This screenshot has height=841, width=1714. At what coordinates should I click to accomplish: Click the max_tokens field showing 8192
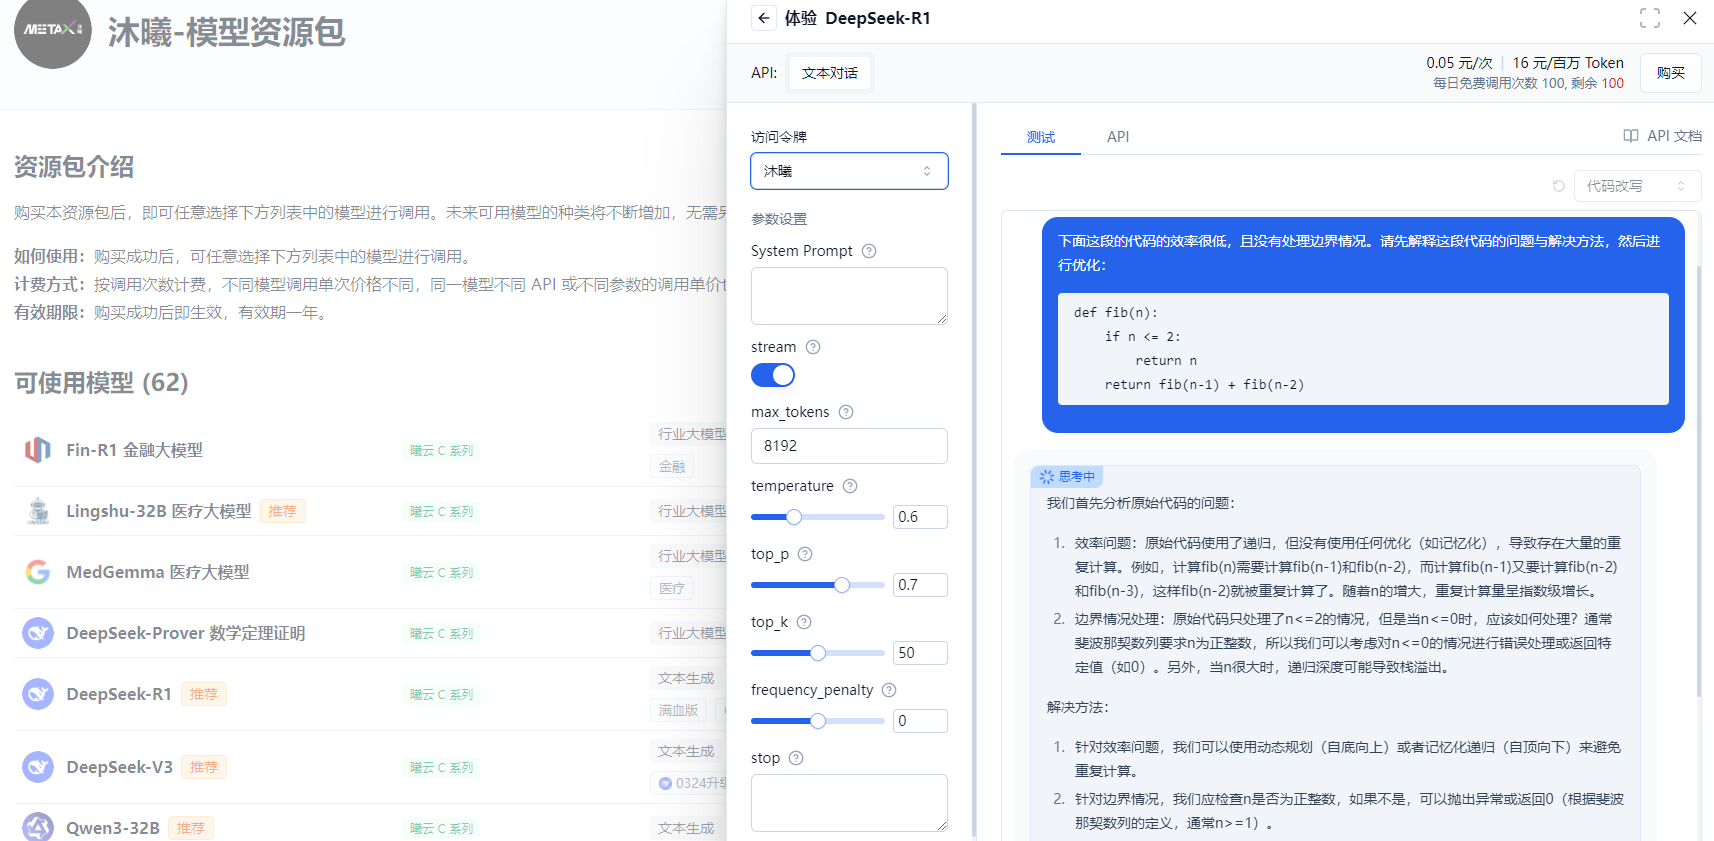click(x=849, y=446)
